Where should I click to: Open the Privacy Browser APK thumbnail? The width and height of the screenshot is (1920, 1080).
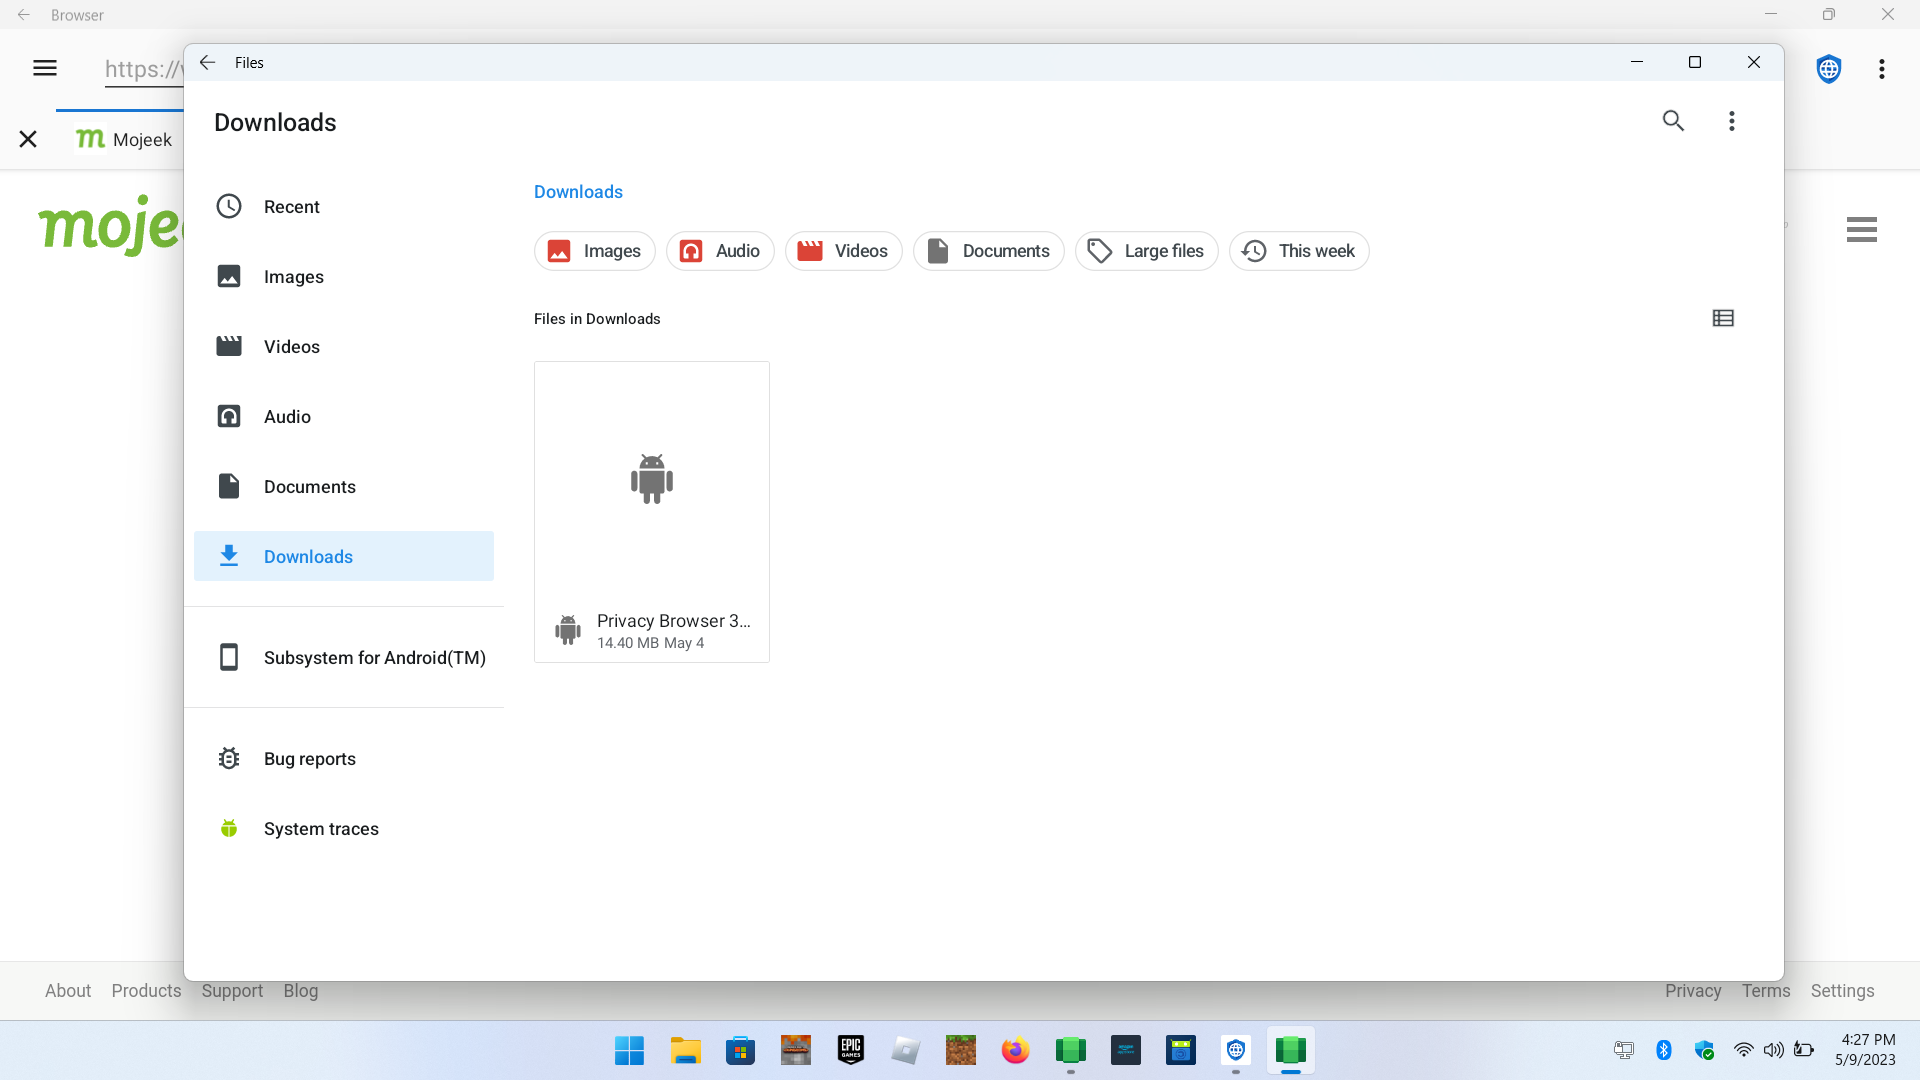tap(652, 479)
